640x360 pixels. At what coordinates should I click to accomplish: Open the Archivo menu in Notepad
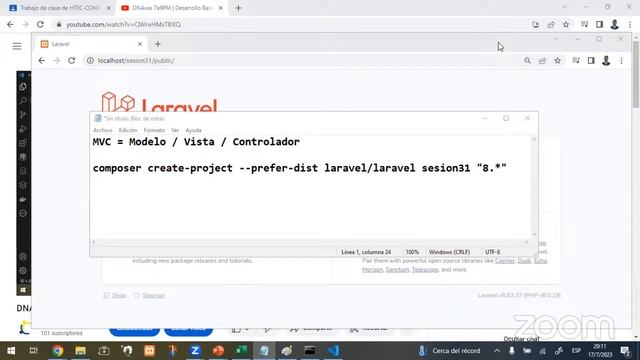(102, 130)
